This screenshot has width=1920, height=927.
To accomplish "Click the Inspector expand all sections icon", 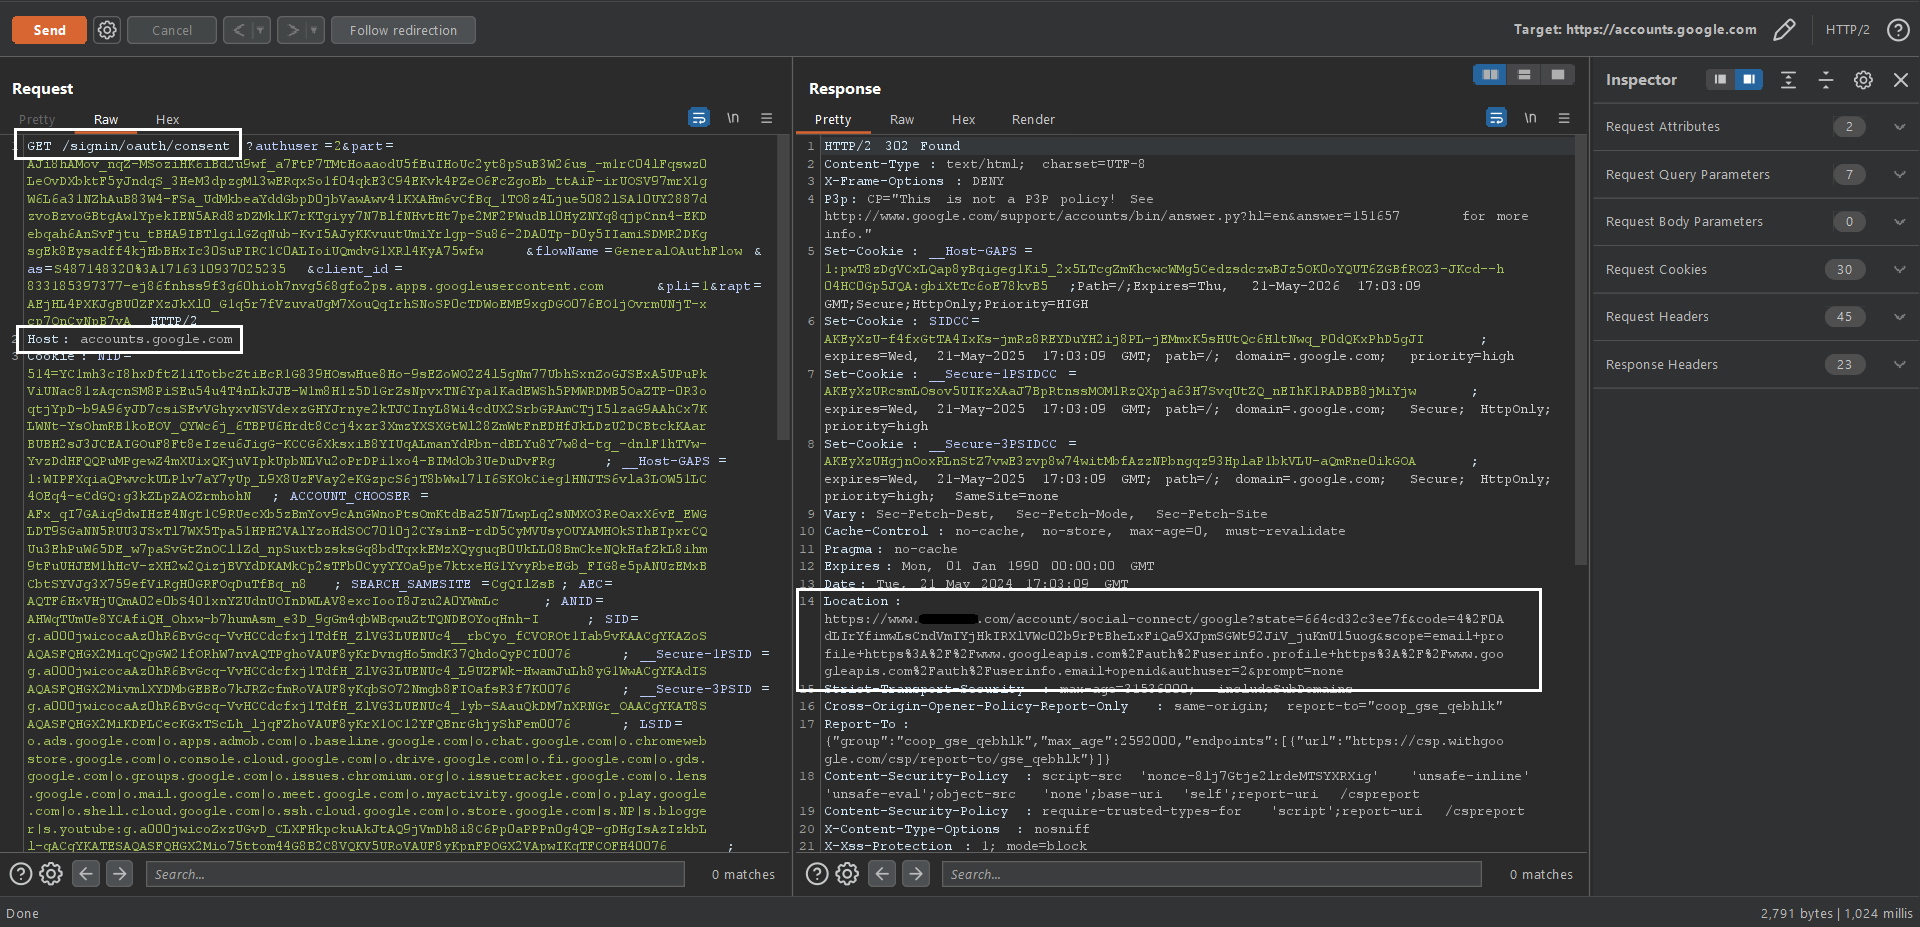I will [x=1788, y=80].
